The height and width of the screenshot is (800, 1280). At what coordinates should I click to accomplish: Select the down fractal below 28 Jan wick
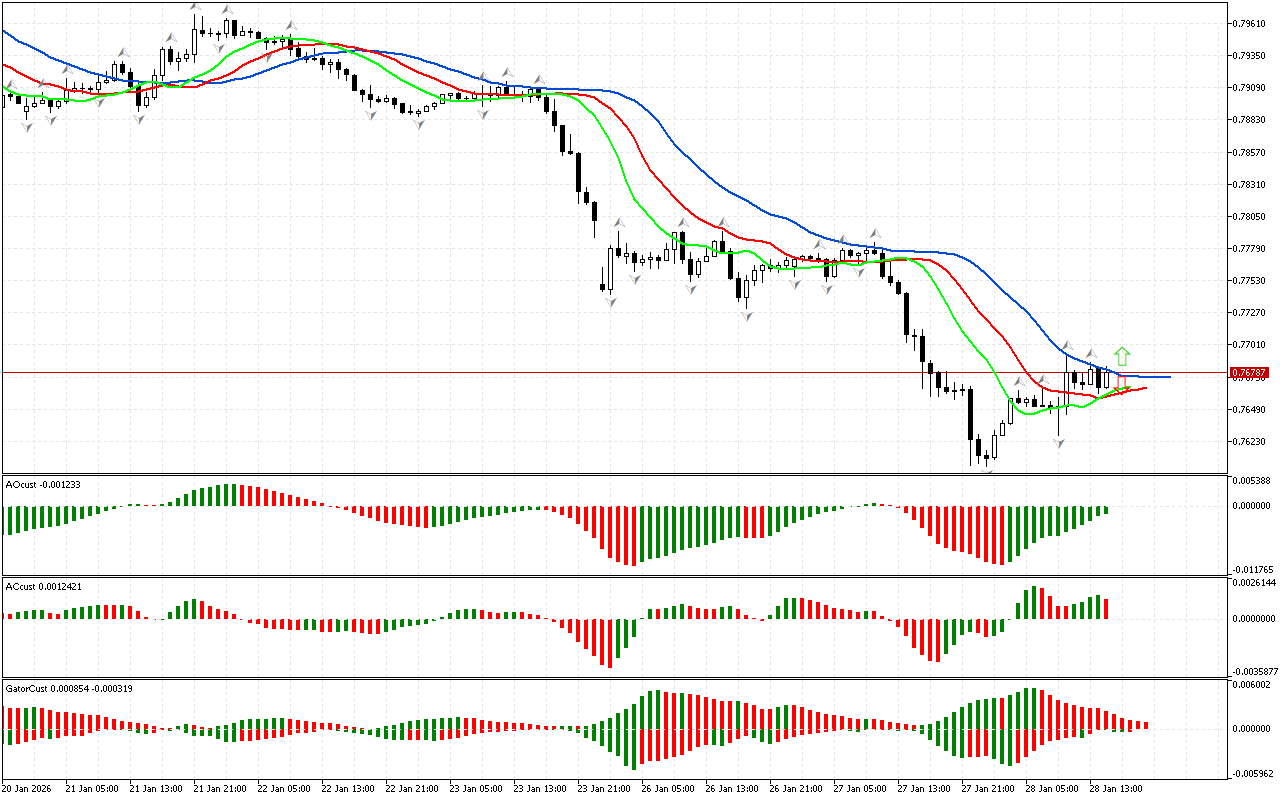tap(1058, 441)
